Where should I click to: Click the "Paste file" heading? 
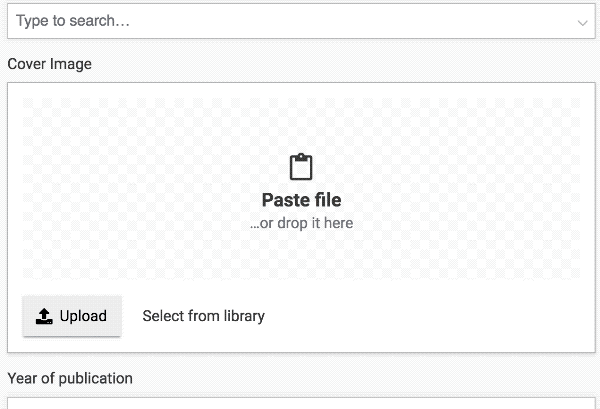301,200
